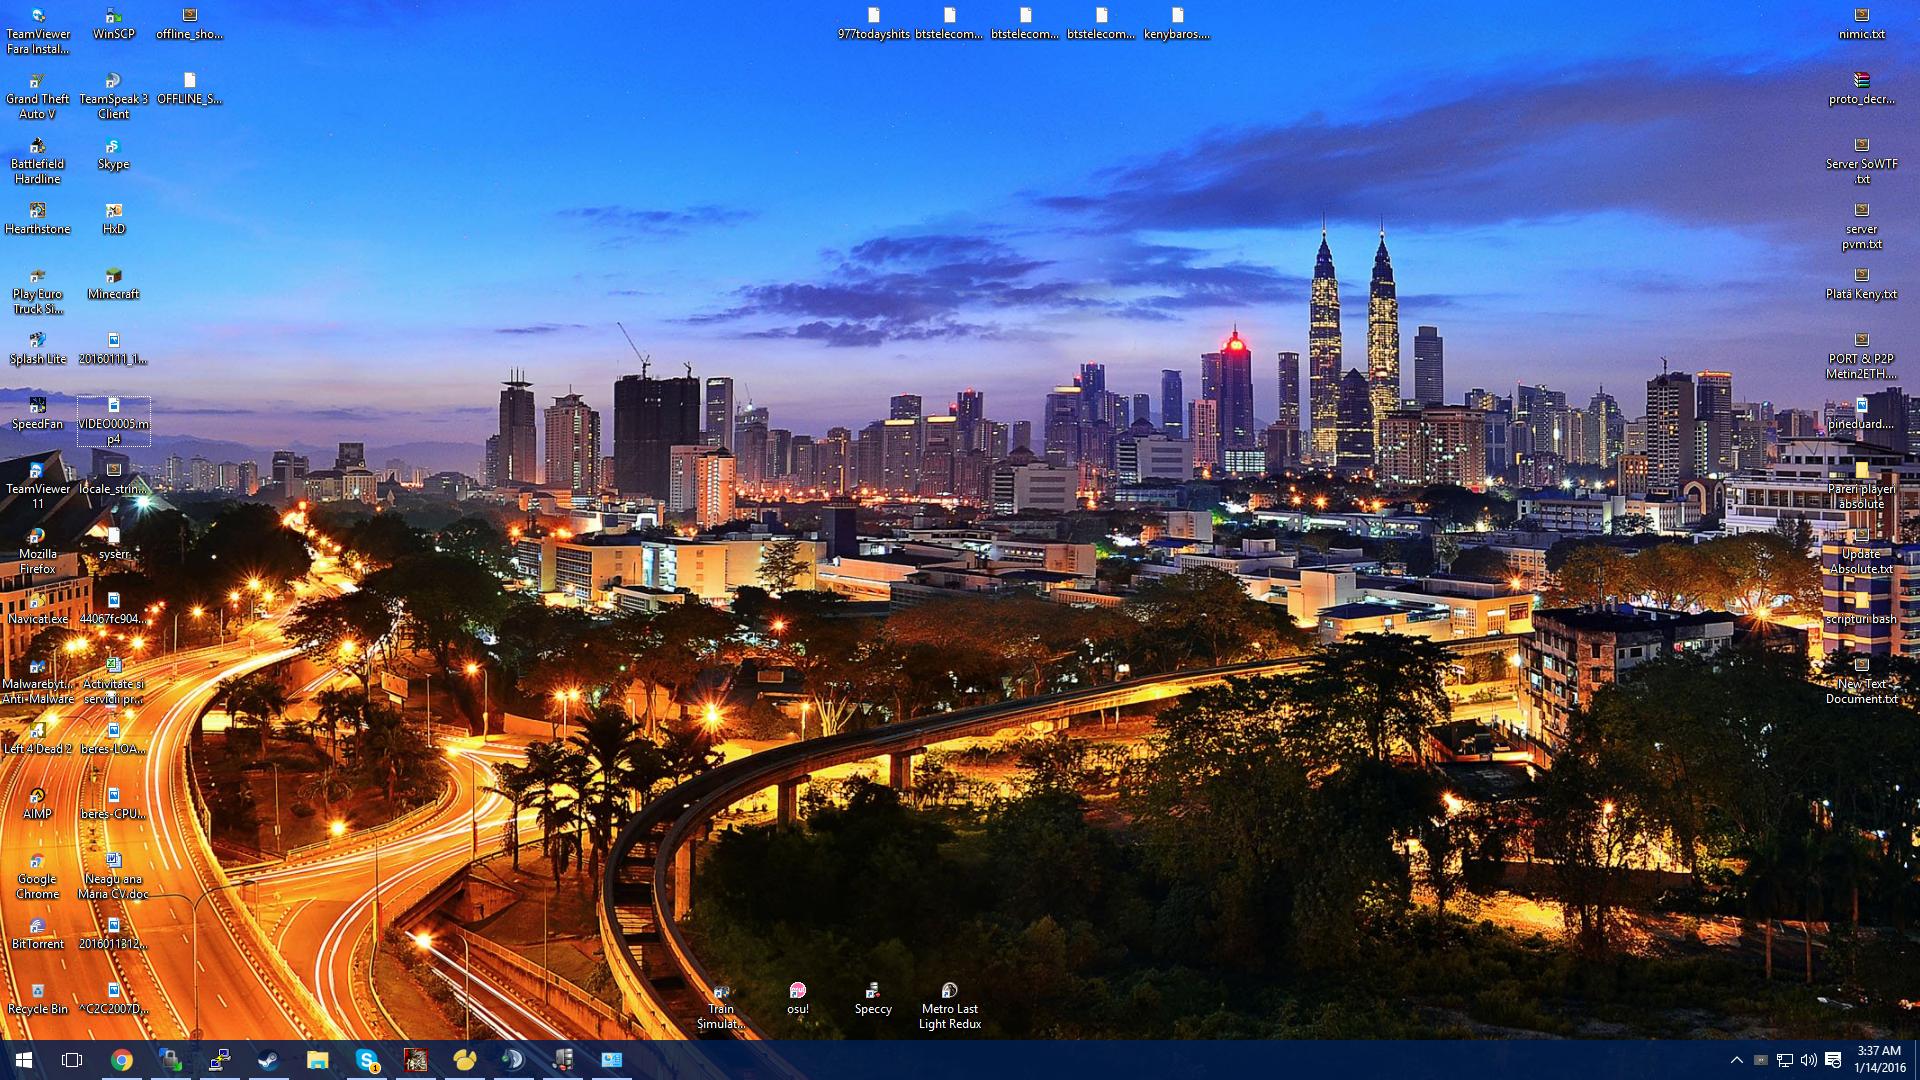Open the Action Center notifications

pyautogui.click(x=1833, y=1060)
